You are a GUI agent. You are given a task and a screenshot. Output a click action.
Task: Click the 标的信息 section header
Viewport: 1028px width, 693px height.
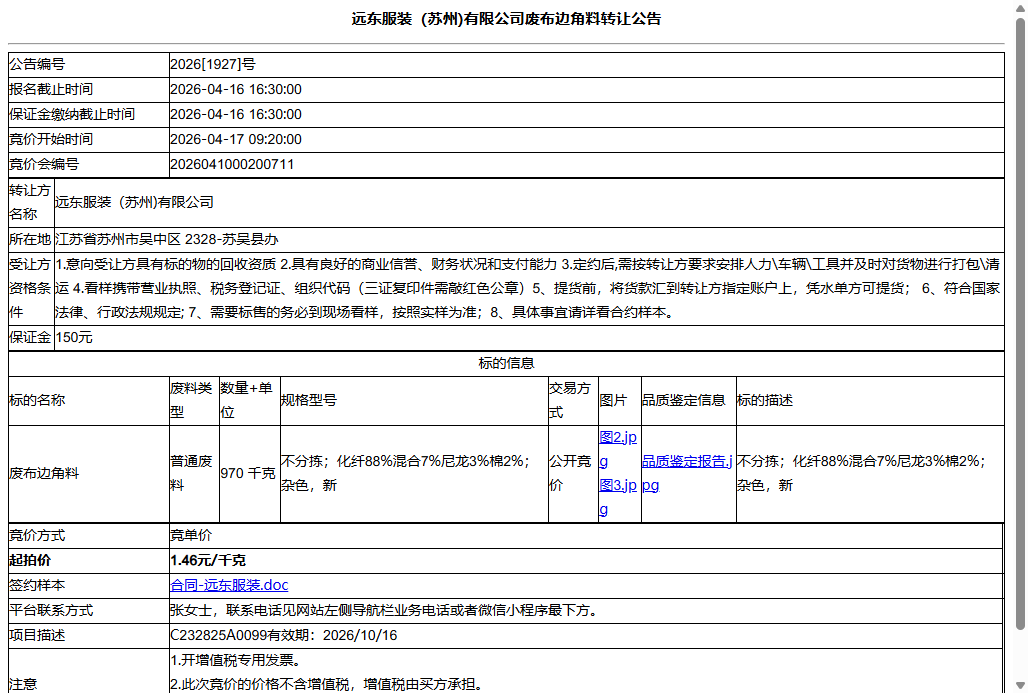506,363
